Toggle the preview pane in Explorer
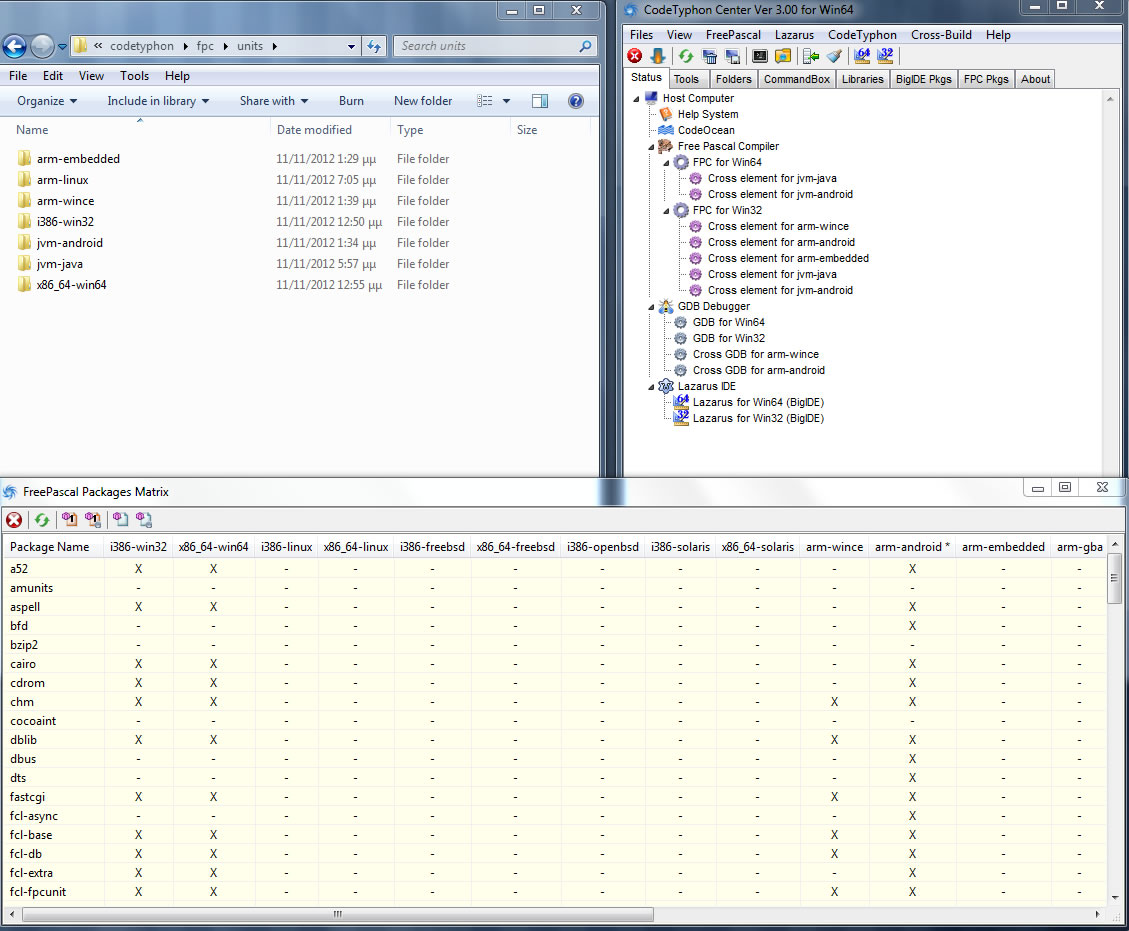1129x931 pixels. [x=540, y=101]
